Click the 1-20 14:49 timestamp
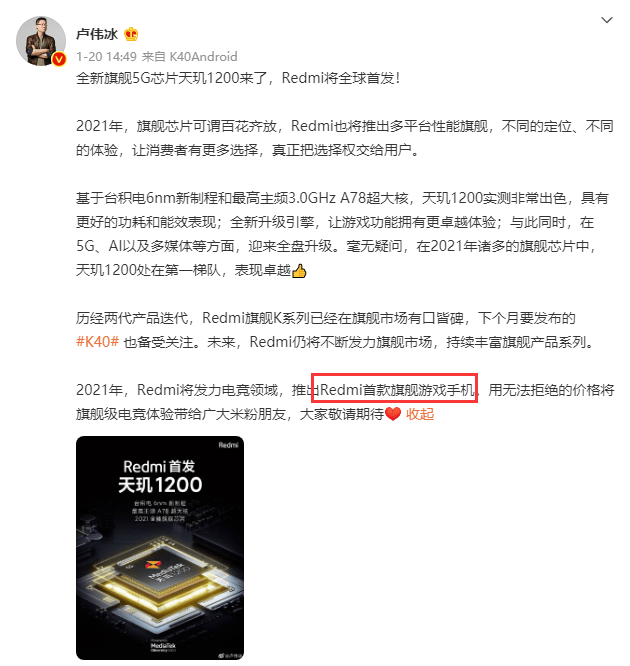Viewport: 630px width, 666px height. coord(106,56)
